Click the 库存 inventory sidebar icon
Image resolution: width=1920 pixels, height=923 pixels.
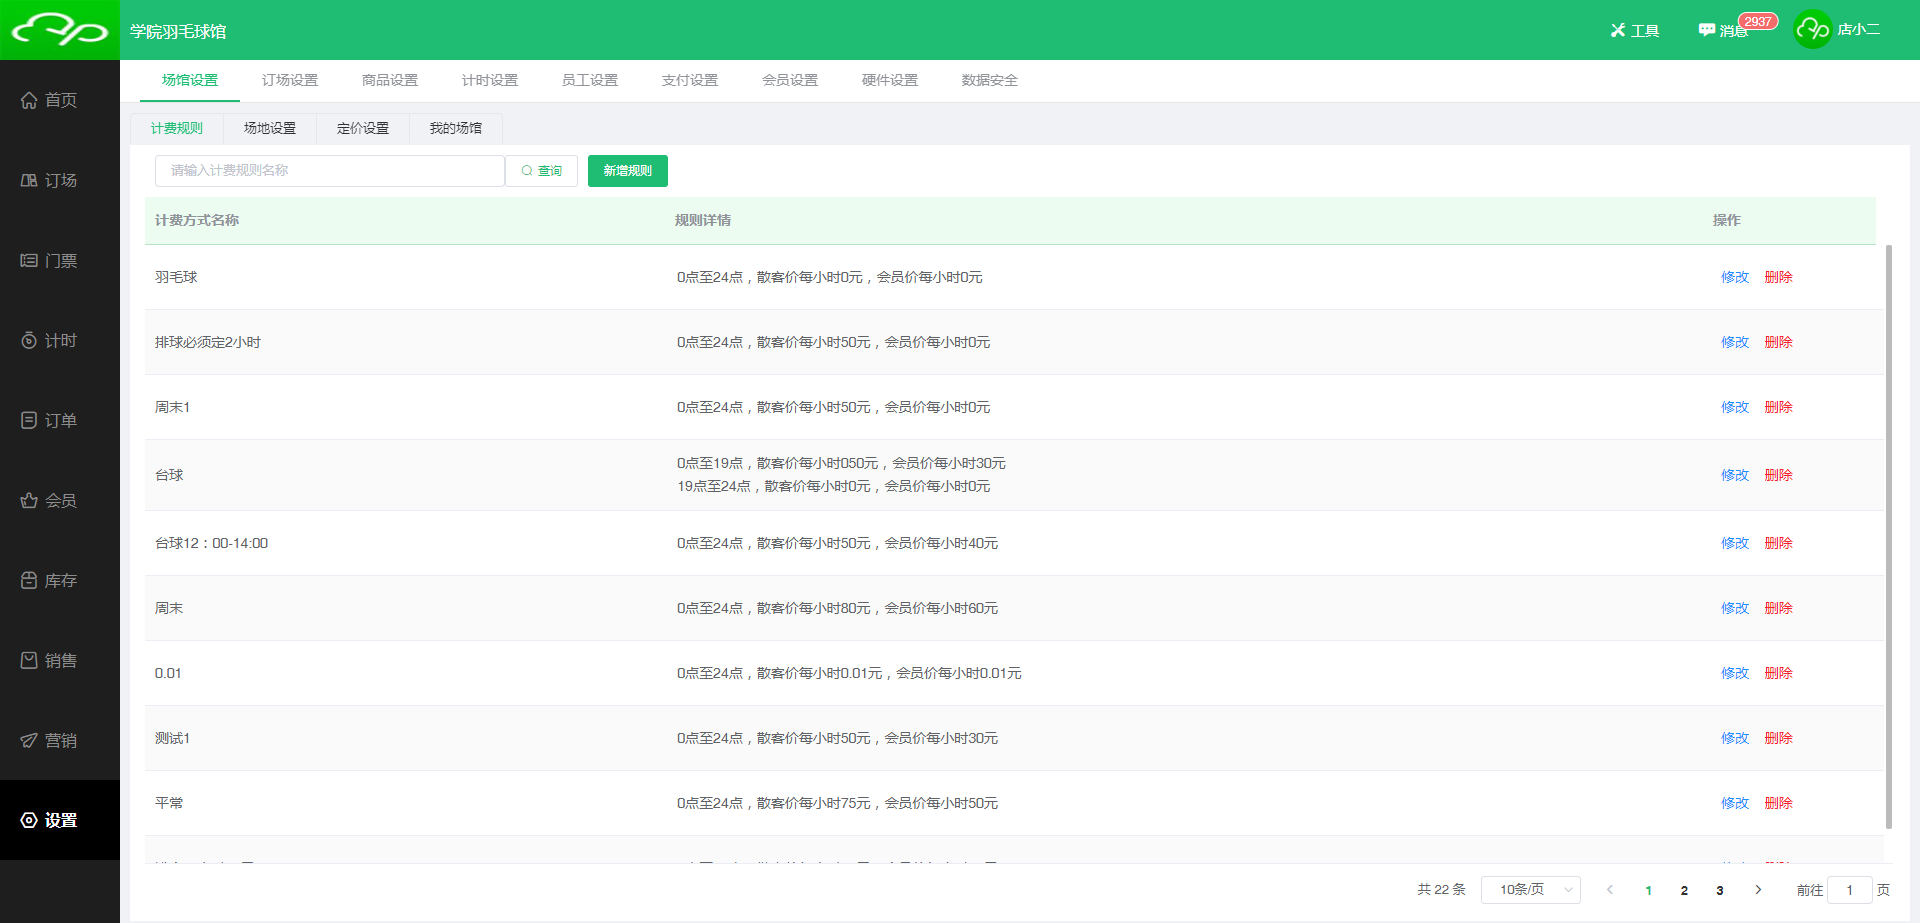point(29,580)
